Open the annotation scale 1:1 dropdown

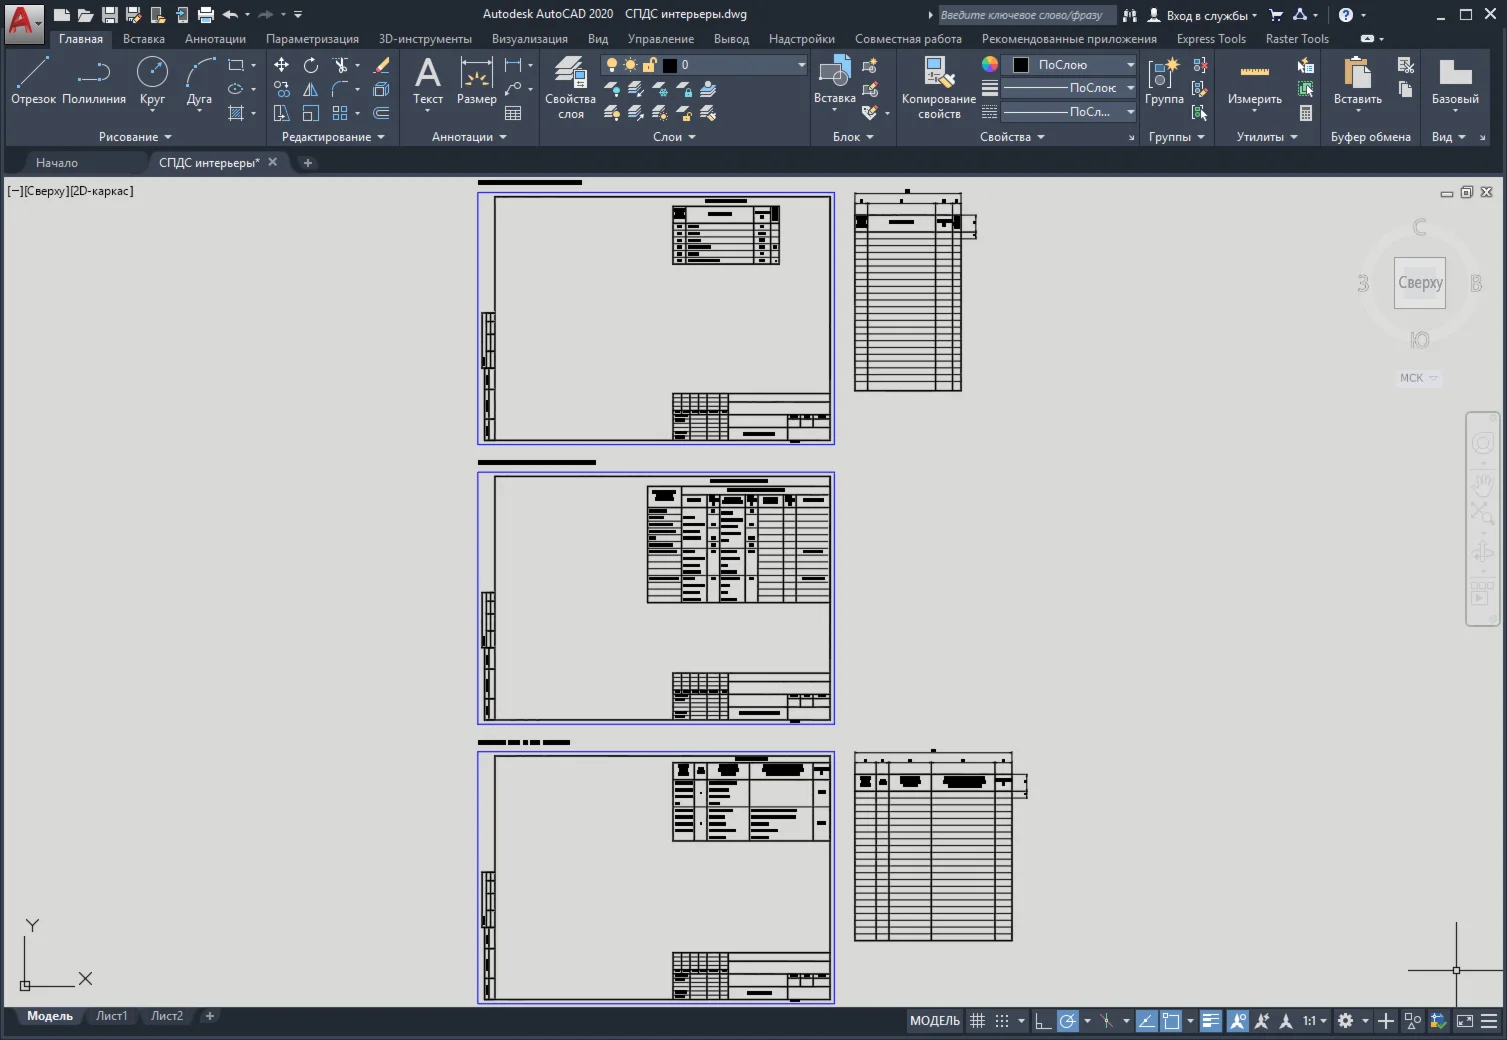1314,1021
